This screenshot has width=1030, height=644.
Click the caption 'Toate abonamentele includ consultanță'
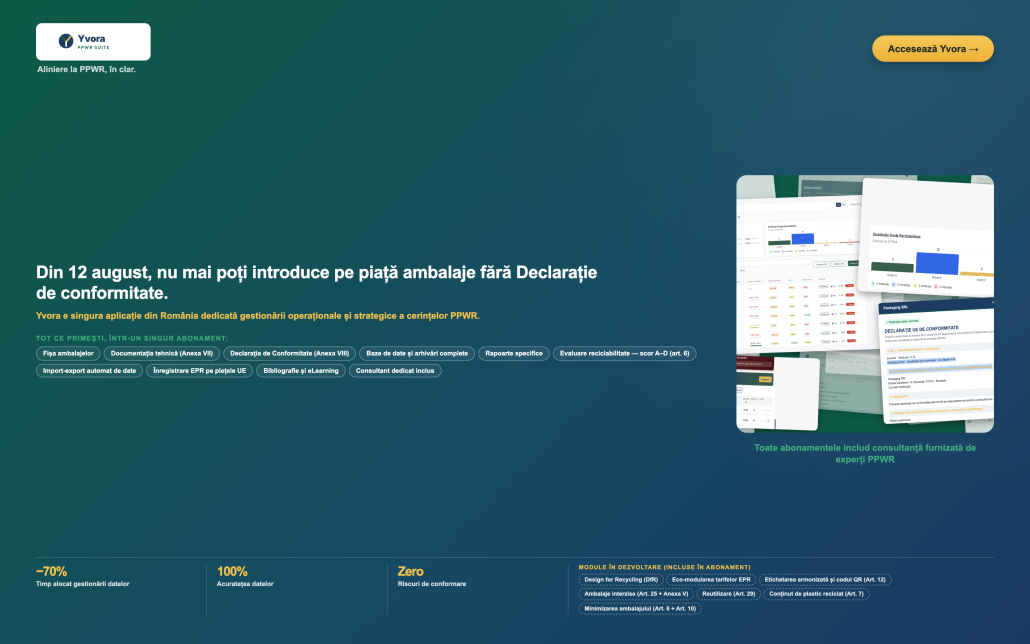click(x=865, y=453)
